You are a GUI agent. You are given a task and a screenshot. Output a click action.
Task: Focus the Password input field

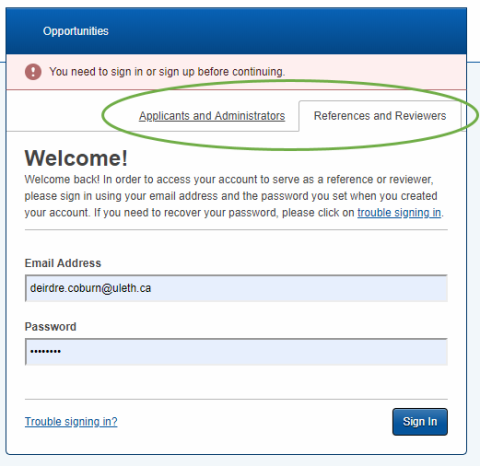coord(236,352)
